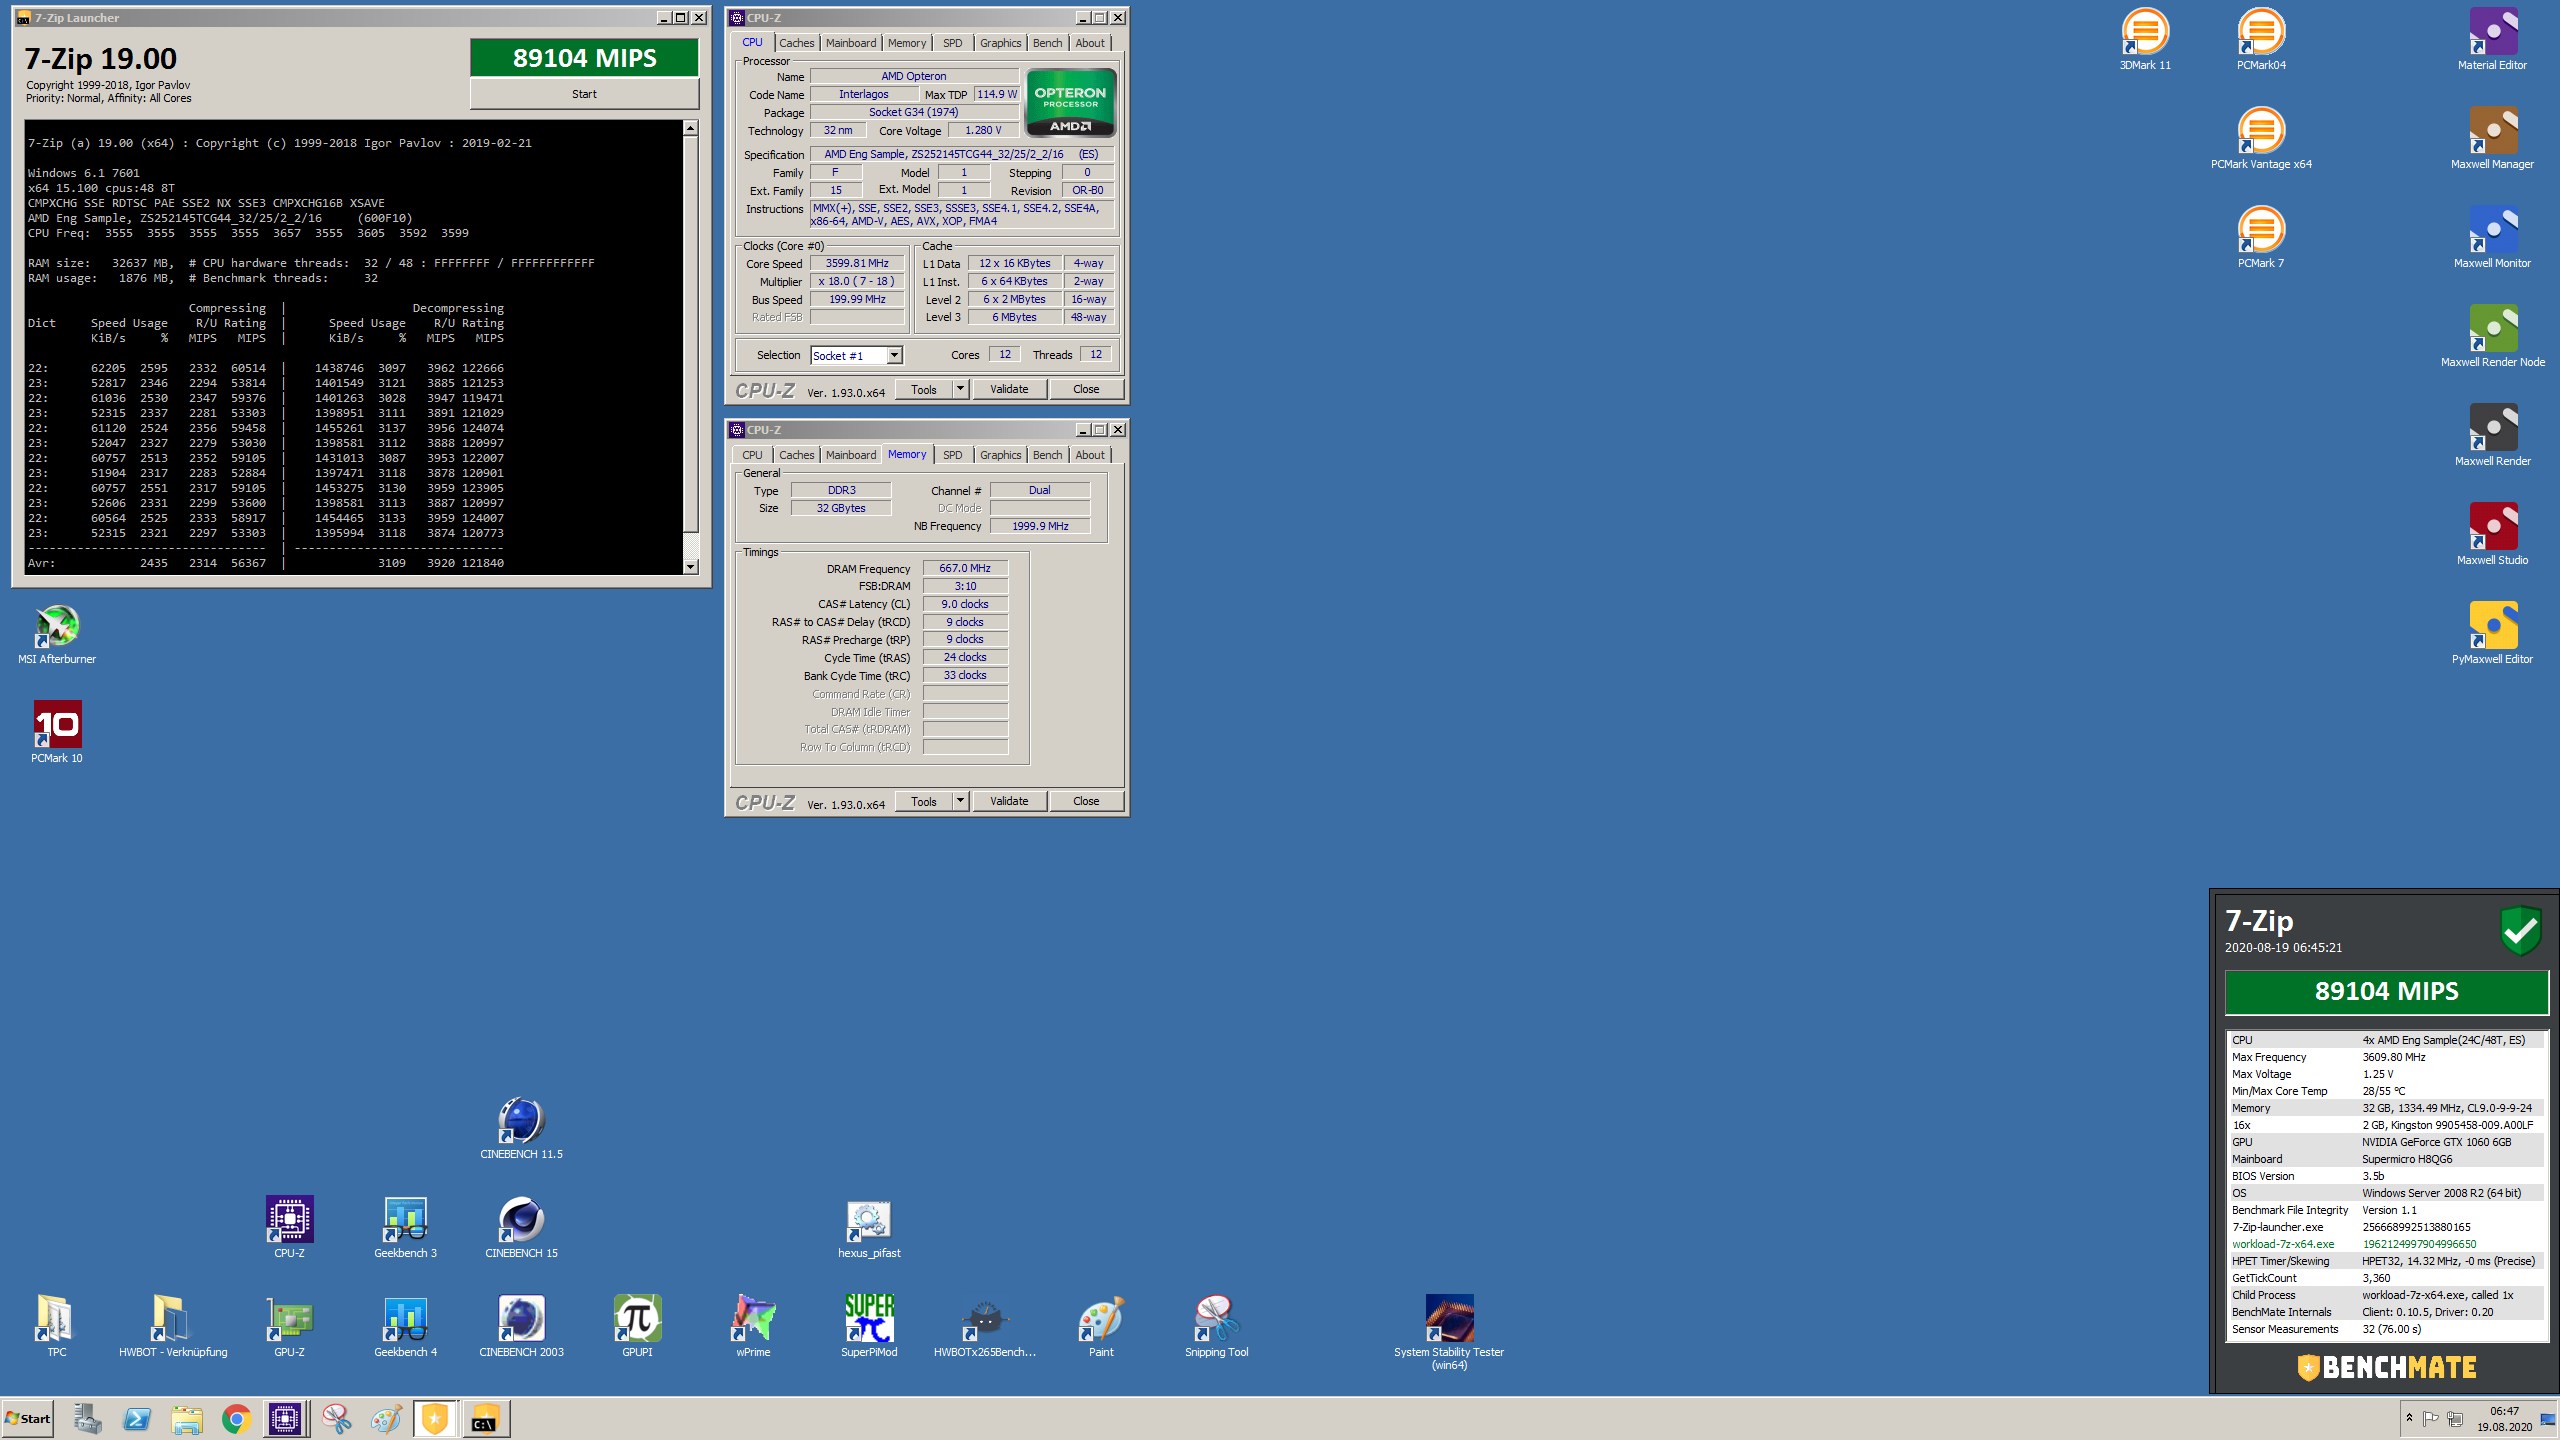Launch the PyMaxwell Editor desktop icon
Screen dimensions: 2560x1440
click(2492, 634)
